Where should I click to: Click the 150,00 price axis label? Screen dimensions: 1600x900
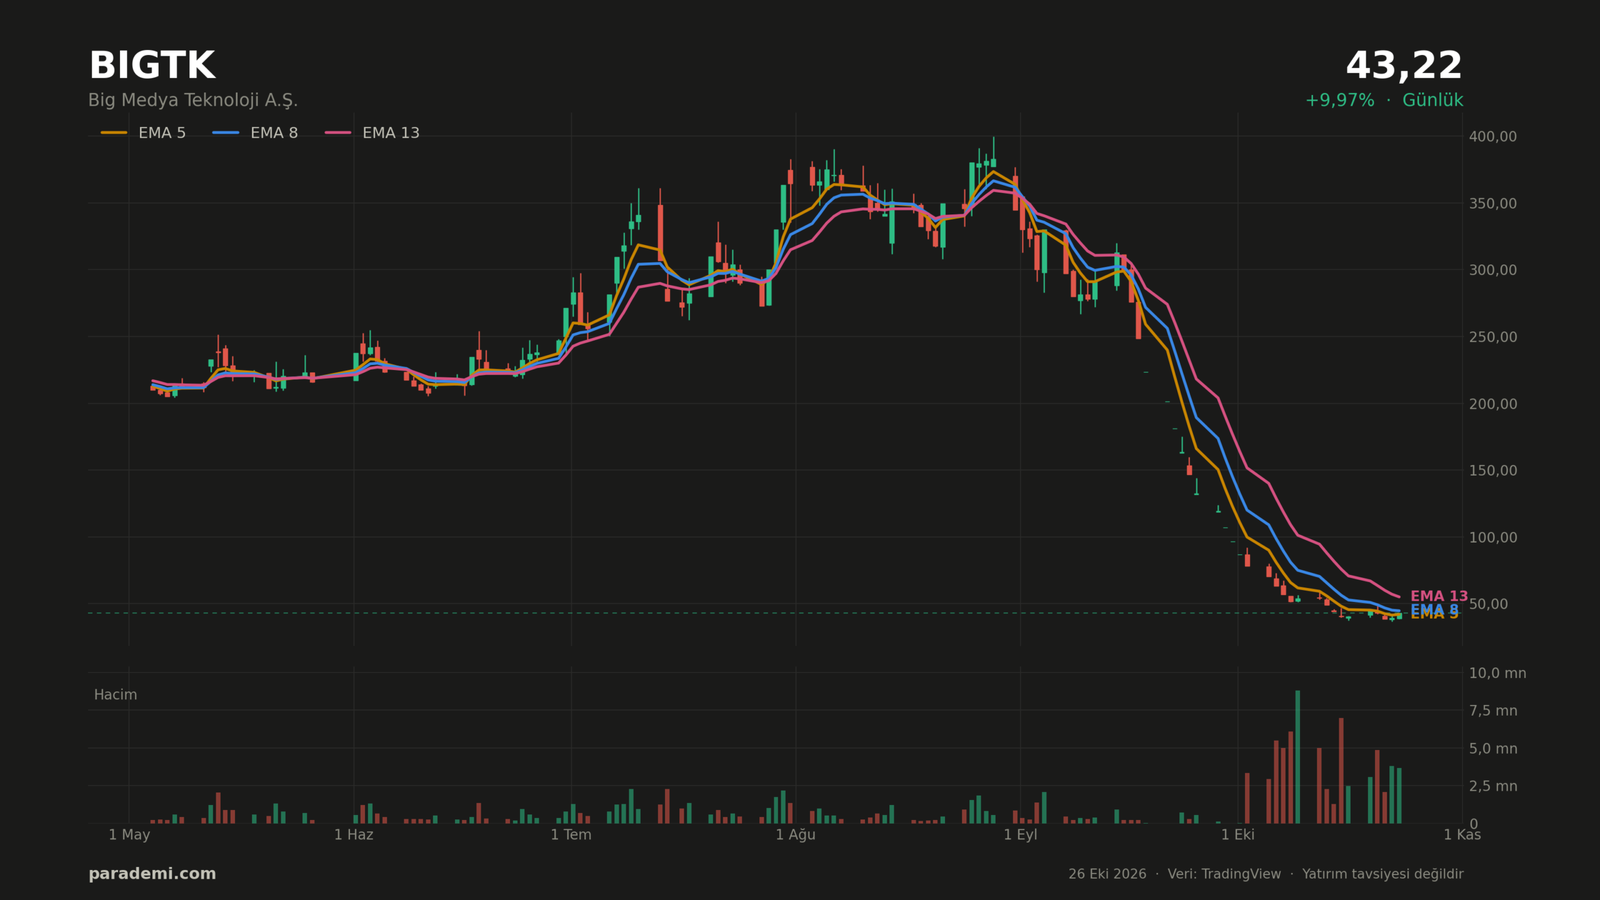1493,470
